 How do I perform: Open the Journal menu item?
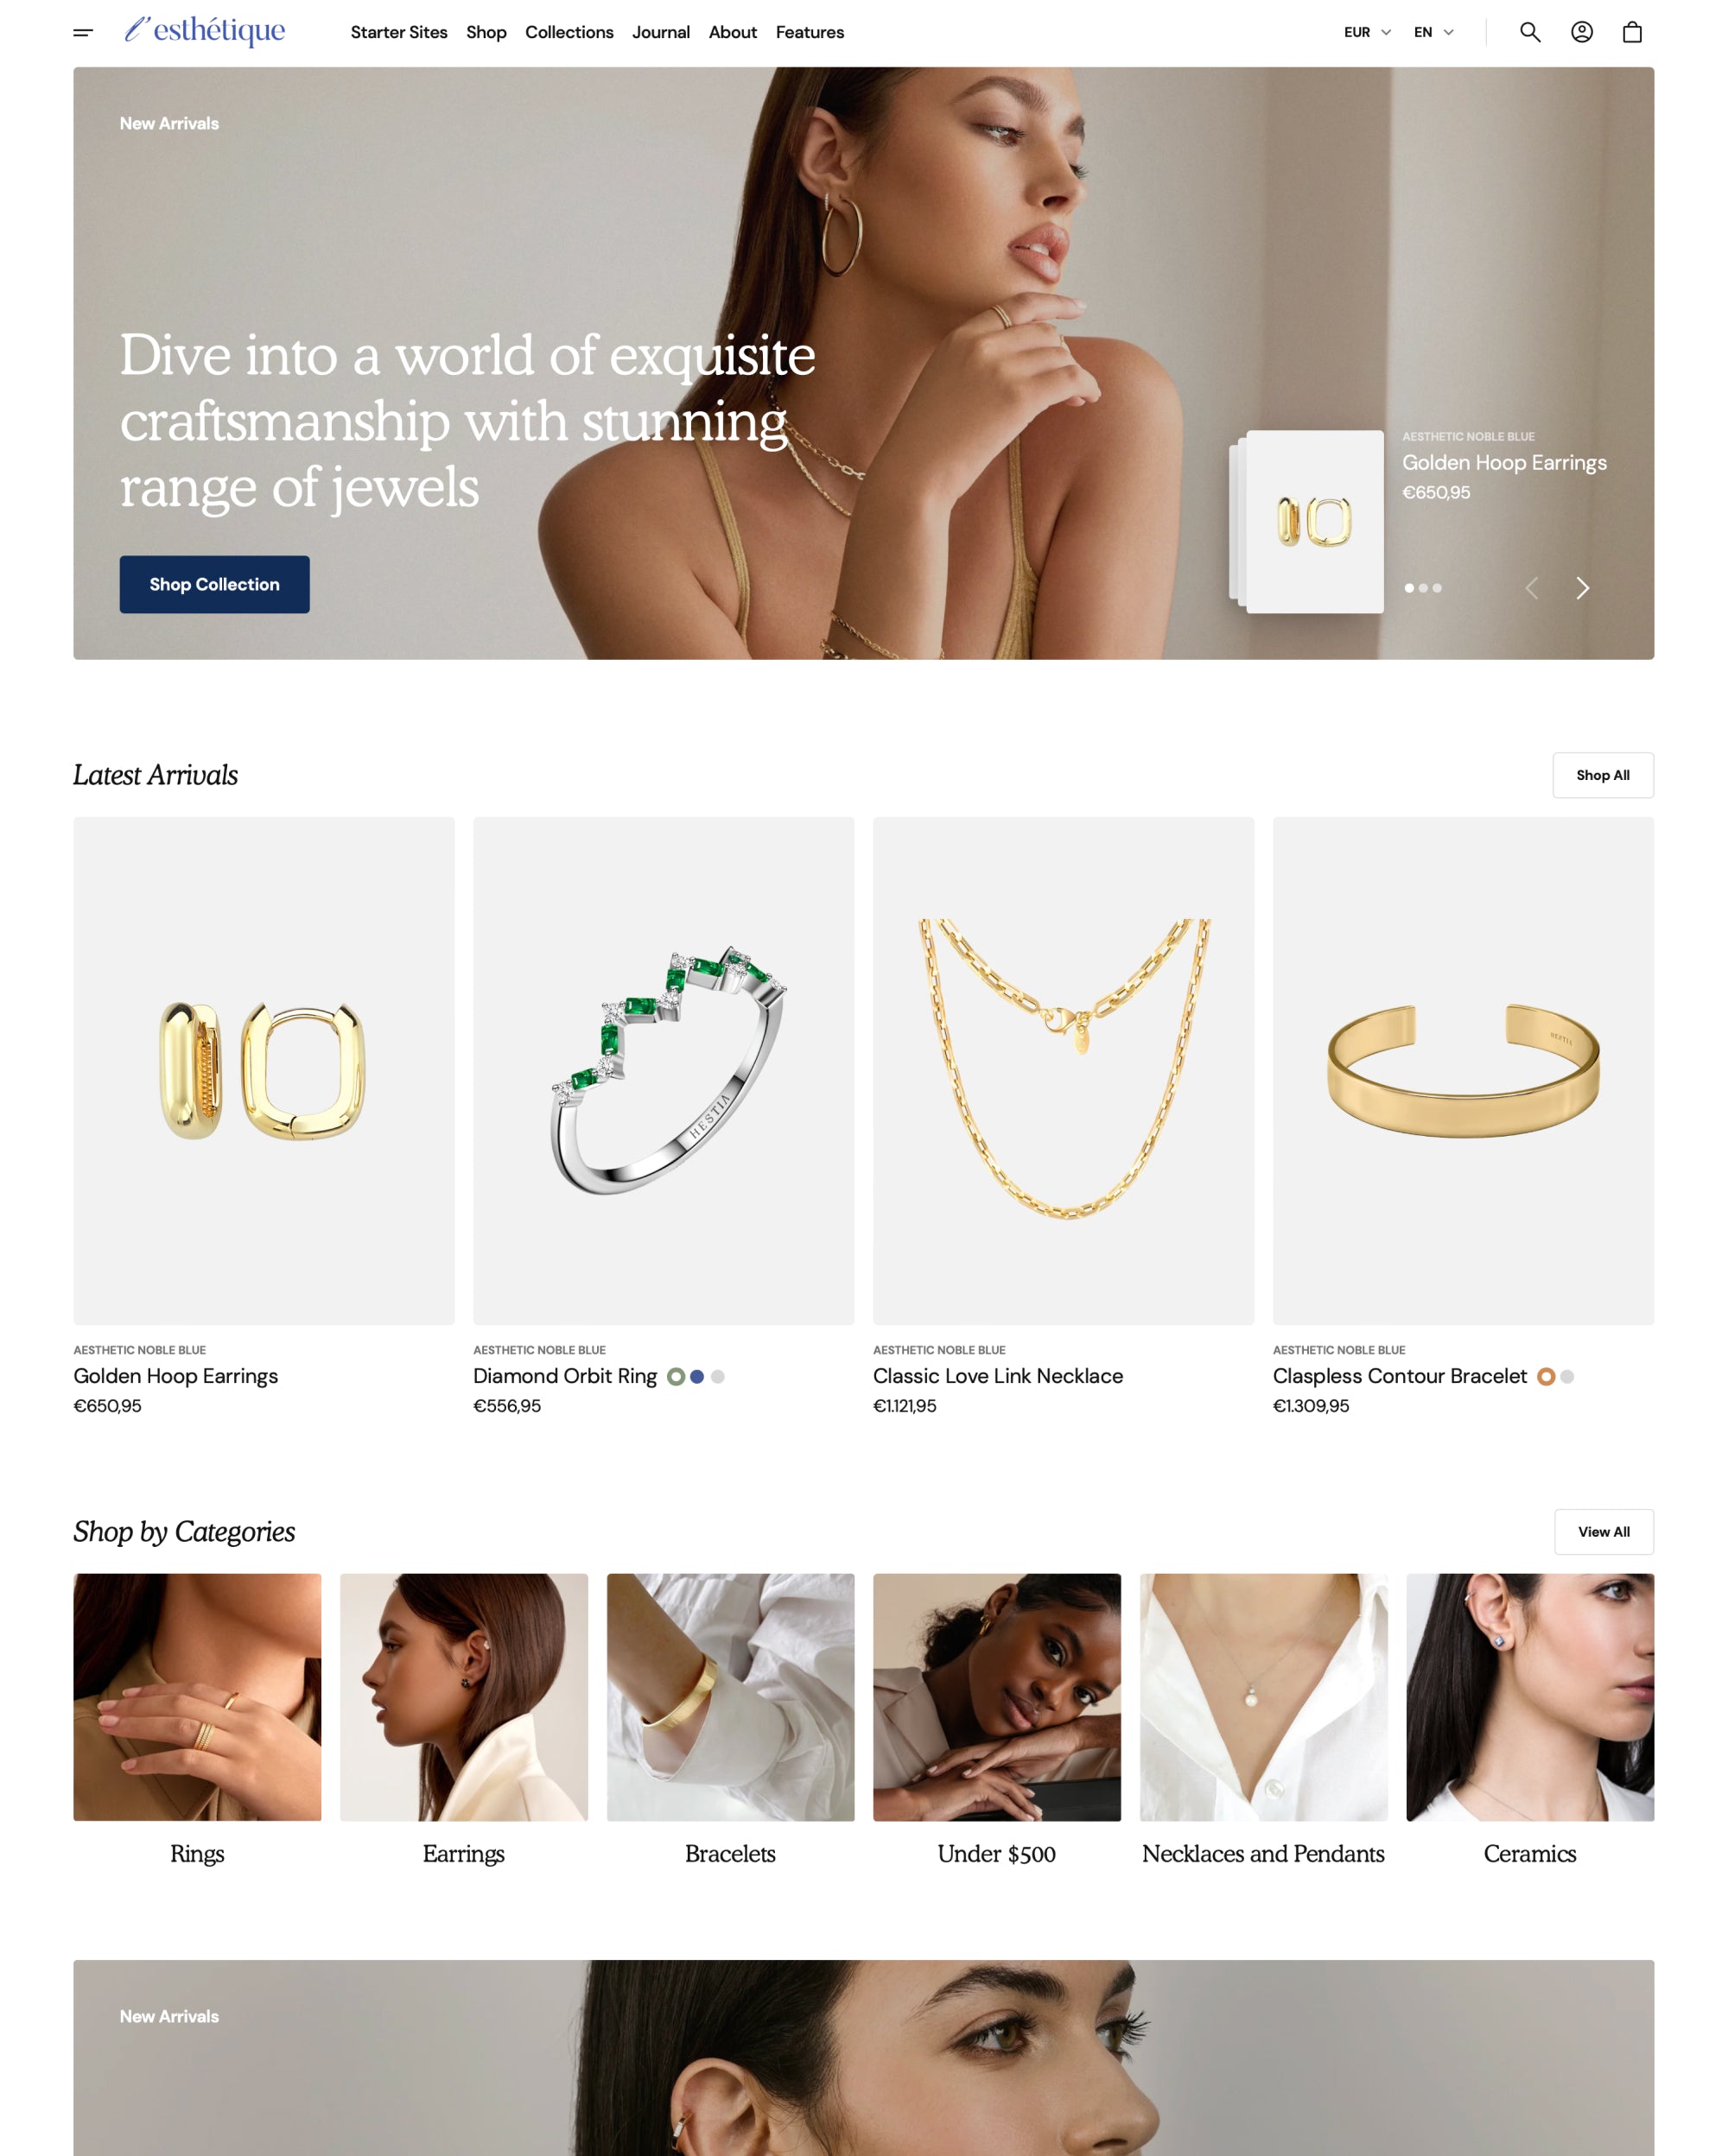pos(658,32)
